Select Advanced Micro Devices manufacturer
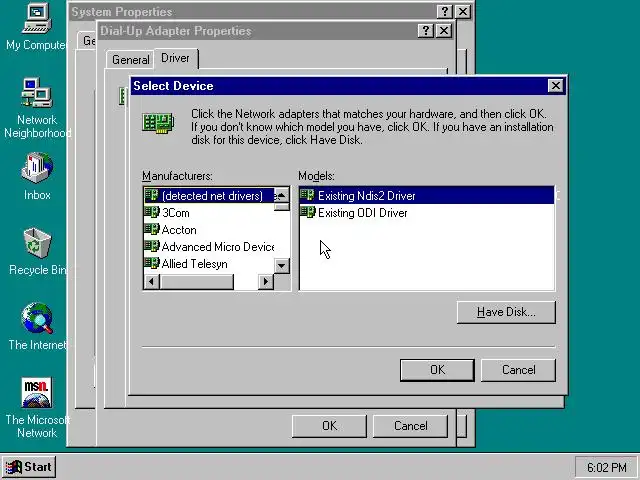The image size is (640, 480). coord(209,247)
